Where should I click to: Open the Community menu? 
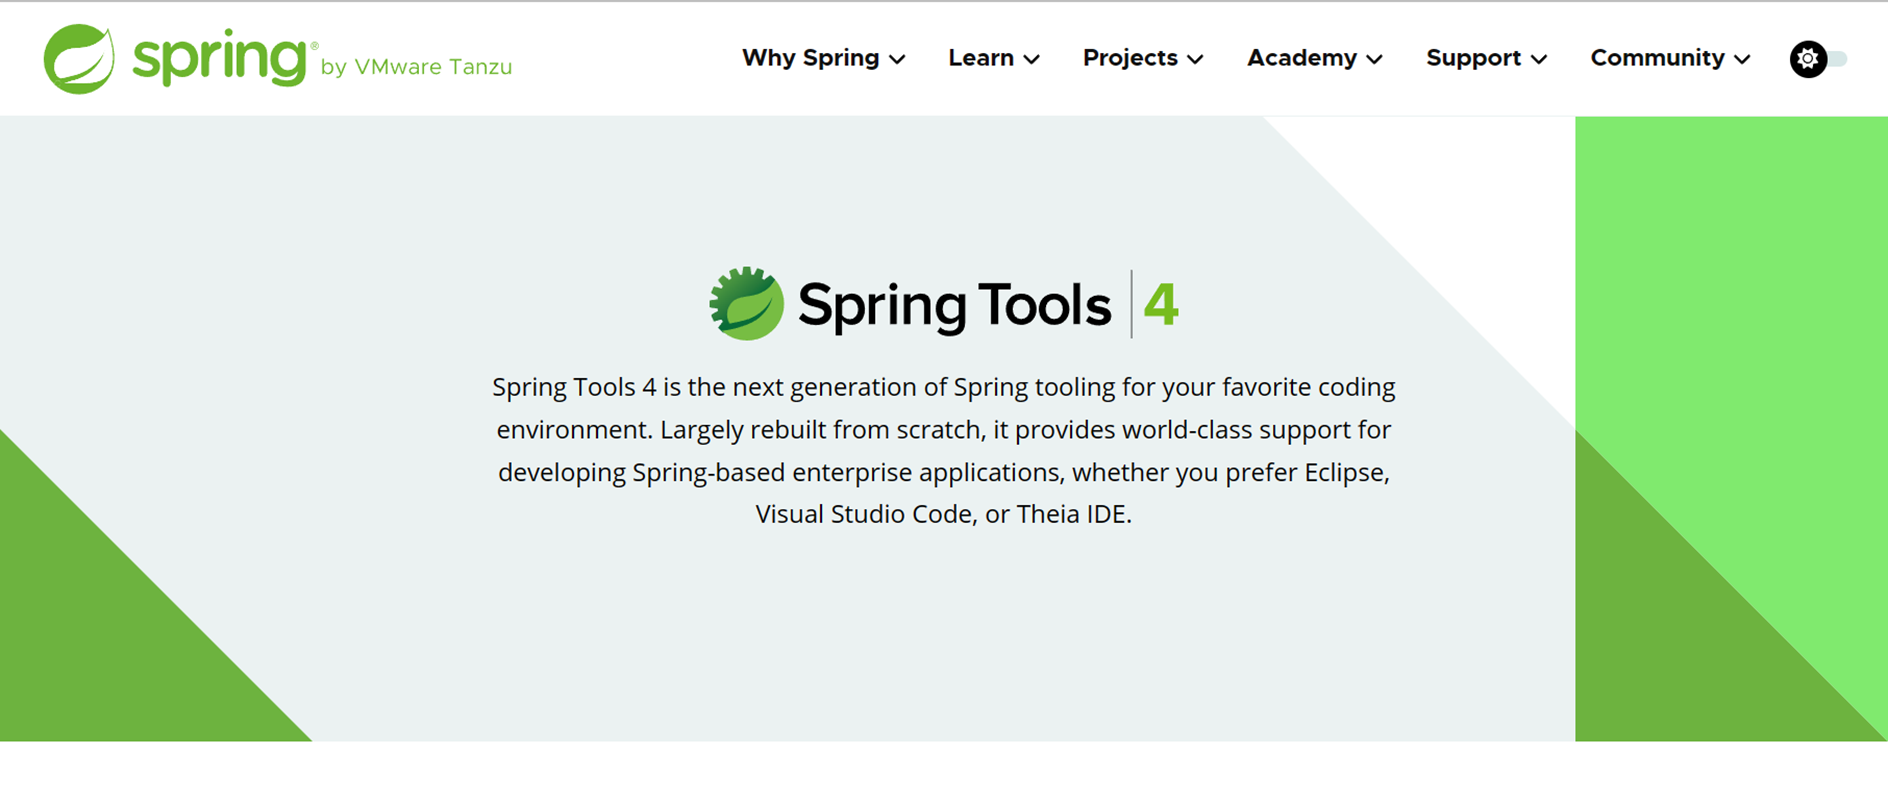coord(1657,58)
